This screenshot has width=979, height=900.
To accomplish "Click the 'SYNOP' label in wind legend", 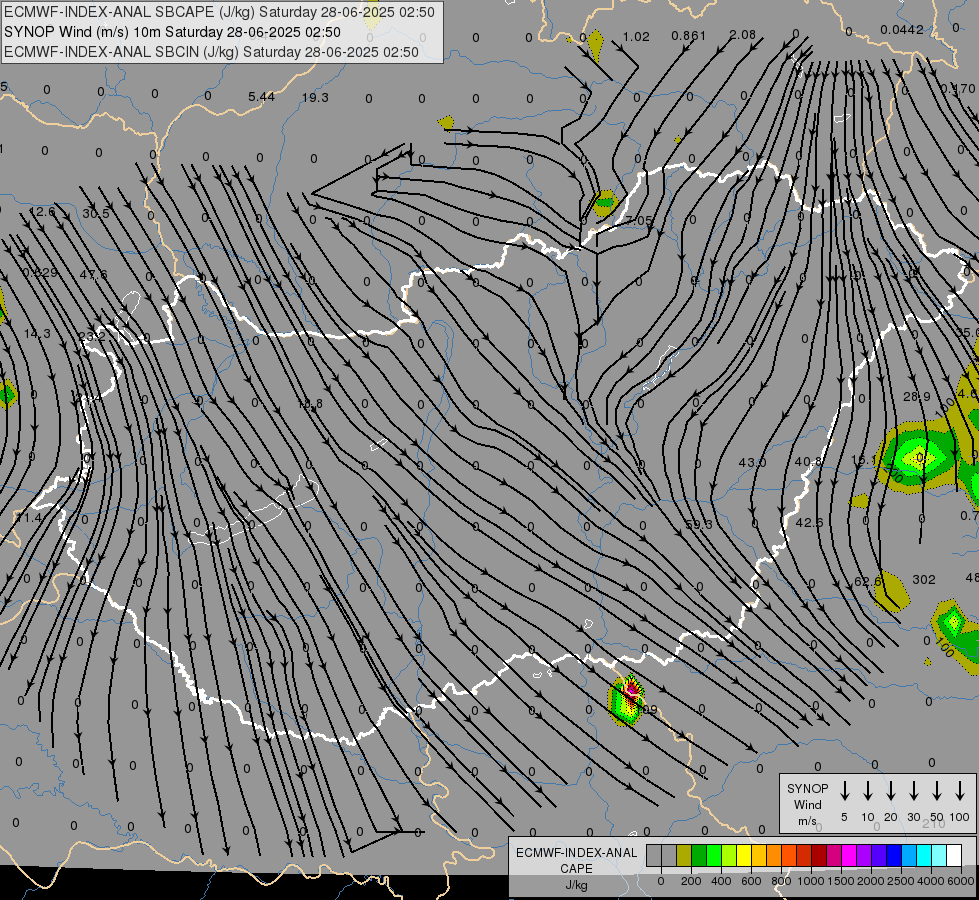I will (x=807, y=788).
